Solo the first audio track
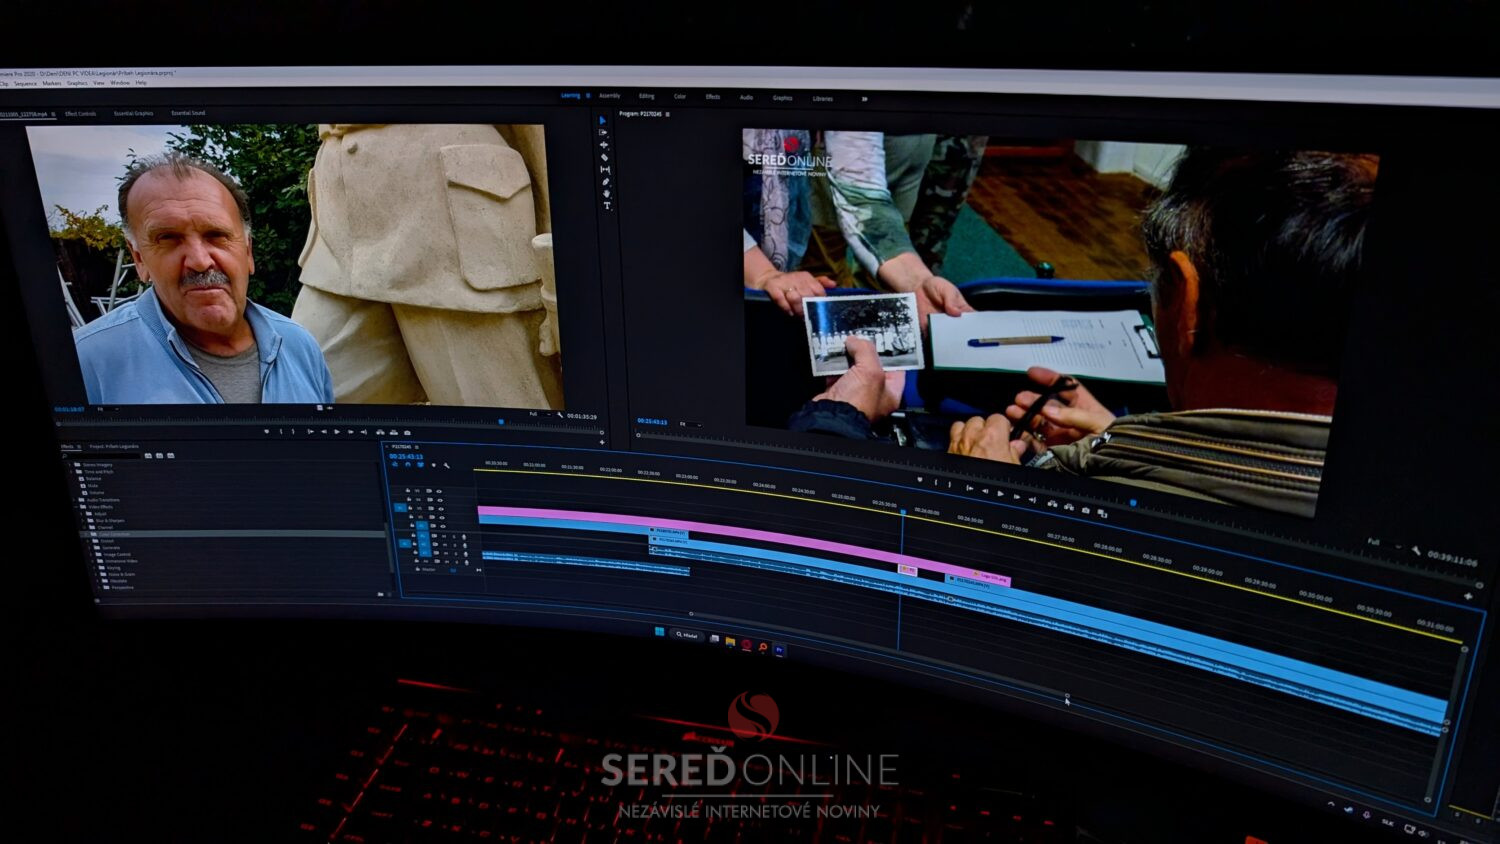This screenshot has height=844, width=1500. click(454, 537)
